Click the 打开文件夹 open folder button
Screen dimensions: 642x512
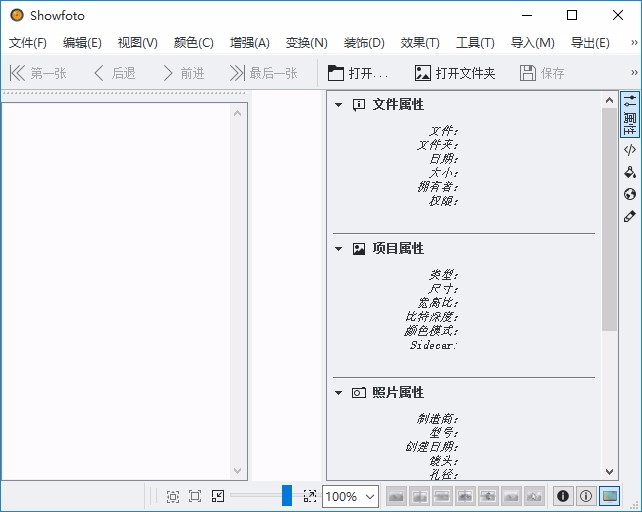tap(455, 73)
